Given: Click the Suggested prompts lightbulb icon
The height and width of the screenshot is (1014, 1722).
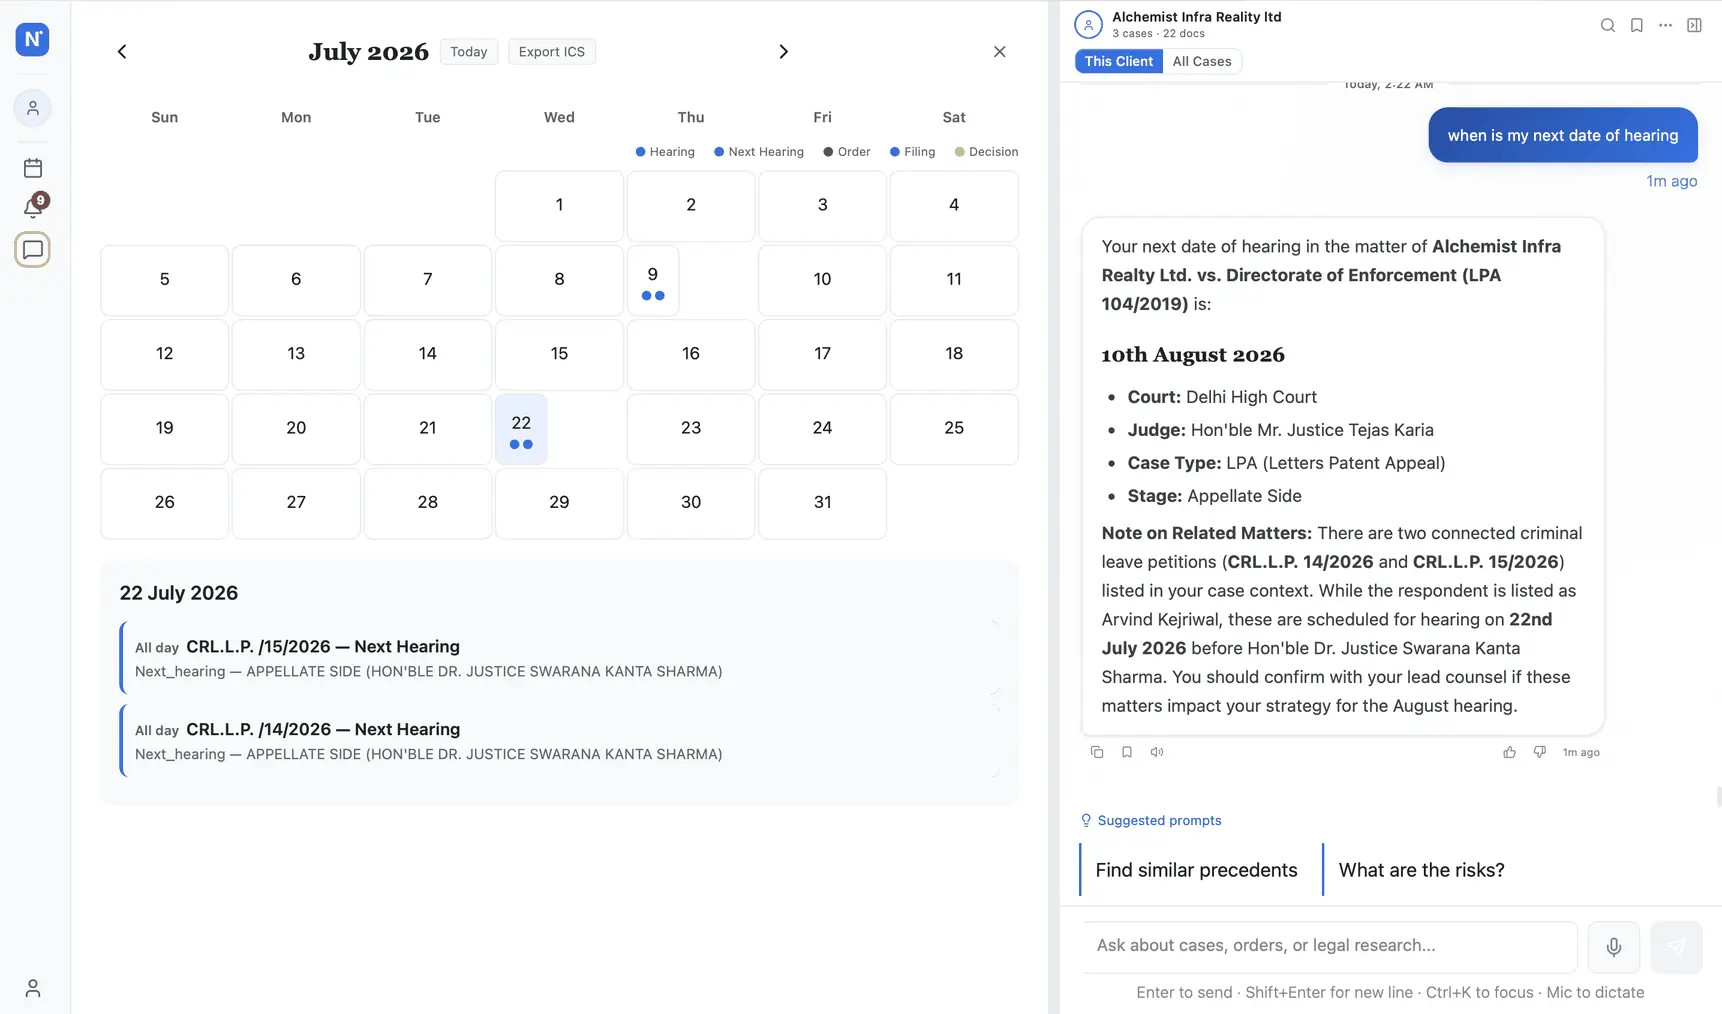Looking at the screenshot, I should click(1086, 820).
